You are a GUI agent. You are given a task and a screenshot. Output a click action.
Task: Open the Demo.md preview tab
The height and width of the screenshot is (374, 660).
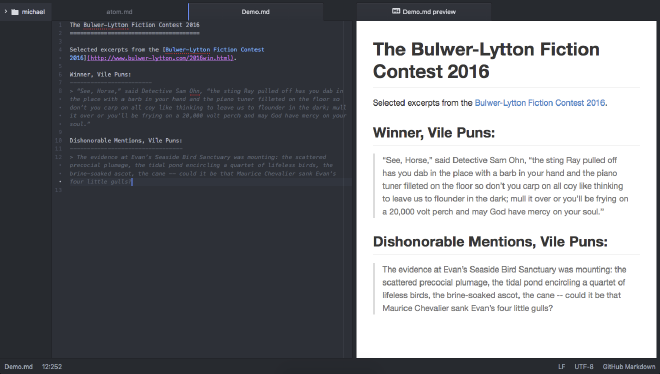pyautogui.click(x=424, y=12)
